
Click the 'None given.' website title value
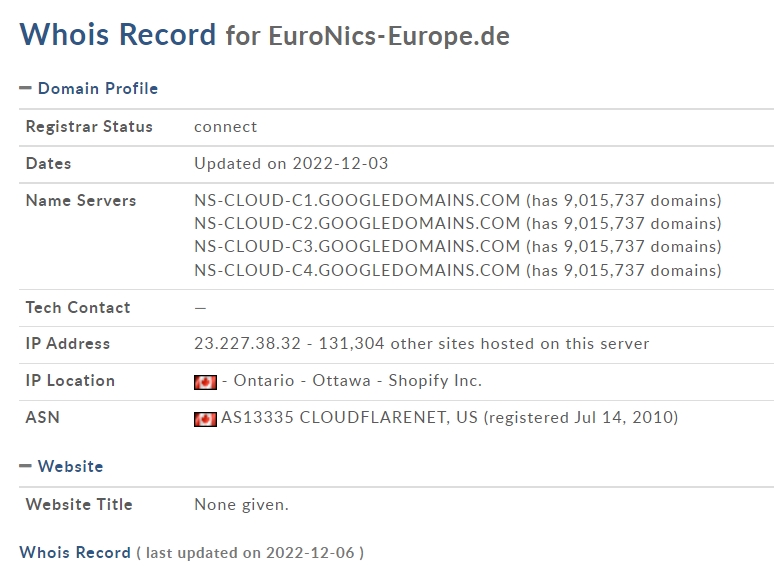coord(241,504)
